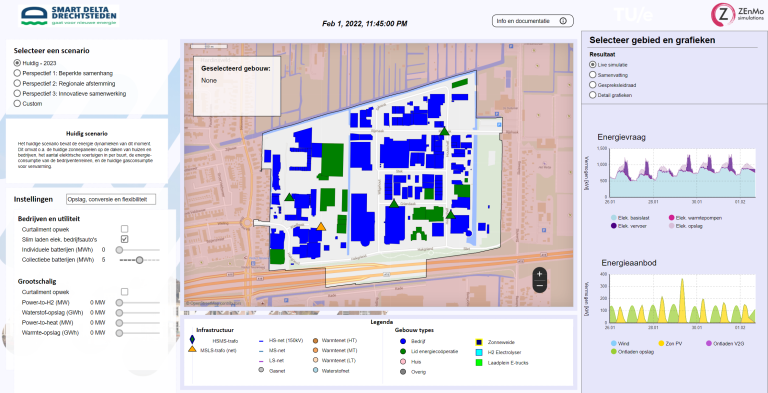Enable Curtailment opwek under Bedrijven en utiliteit
Viewport: 768px width, 393px height.
(124, 229)
